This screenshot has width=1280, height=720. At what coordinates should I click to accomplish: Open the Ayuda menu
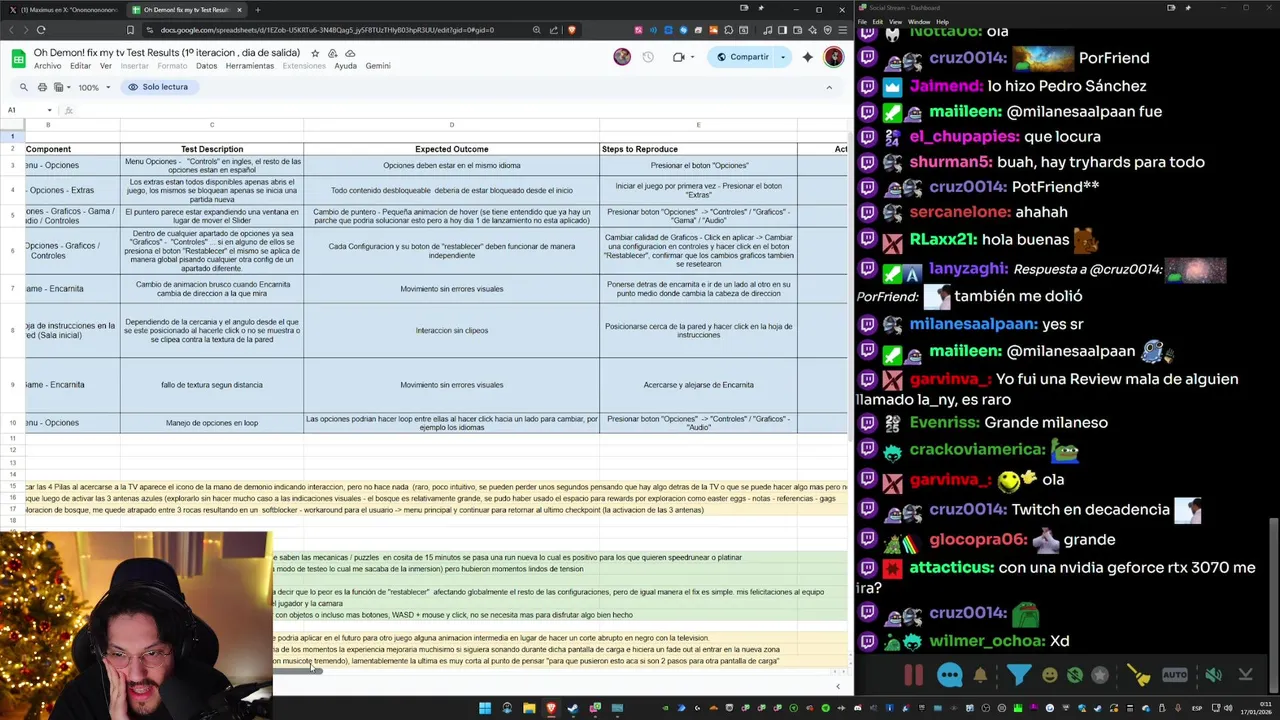click(x=345, y=66)
